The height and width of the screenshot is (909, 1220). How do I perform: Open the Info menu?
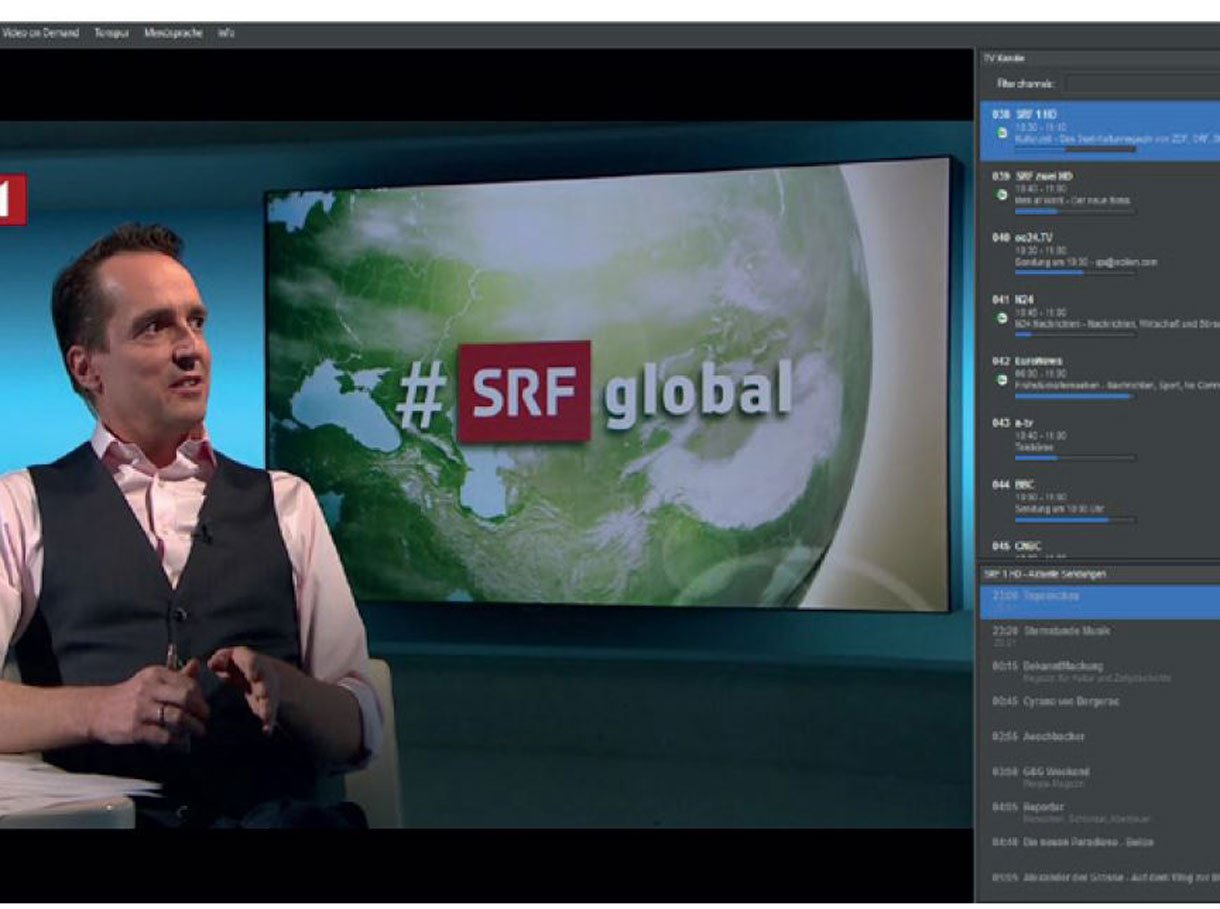coord(226,33)
